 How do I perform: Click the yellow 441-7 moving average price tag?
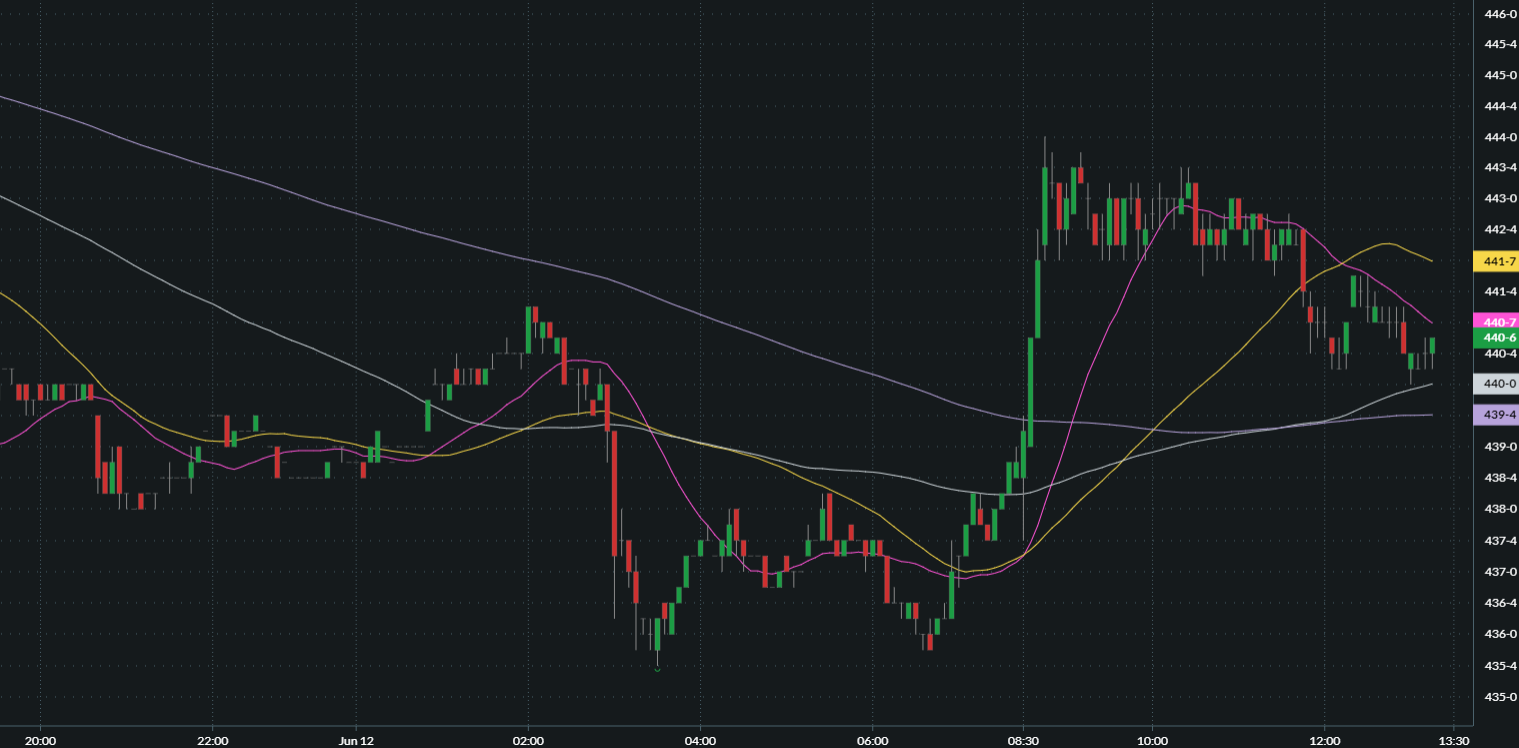coord(1497,261)
